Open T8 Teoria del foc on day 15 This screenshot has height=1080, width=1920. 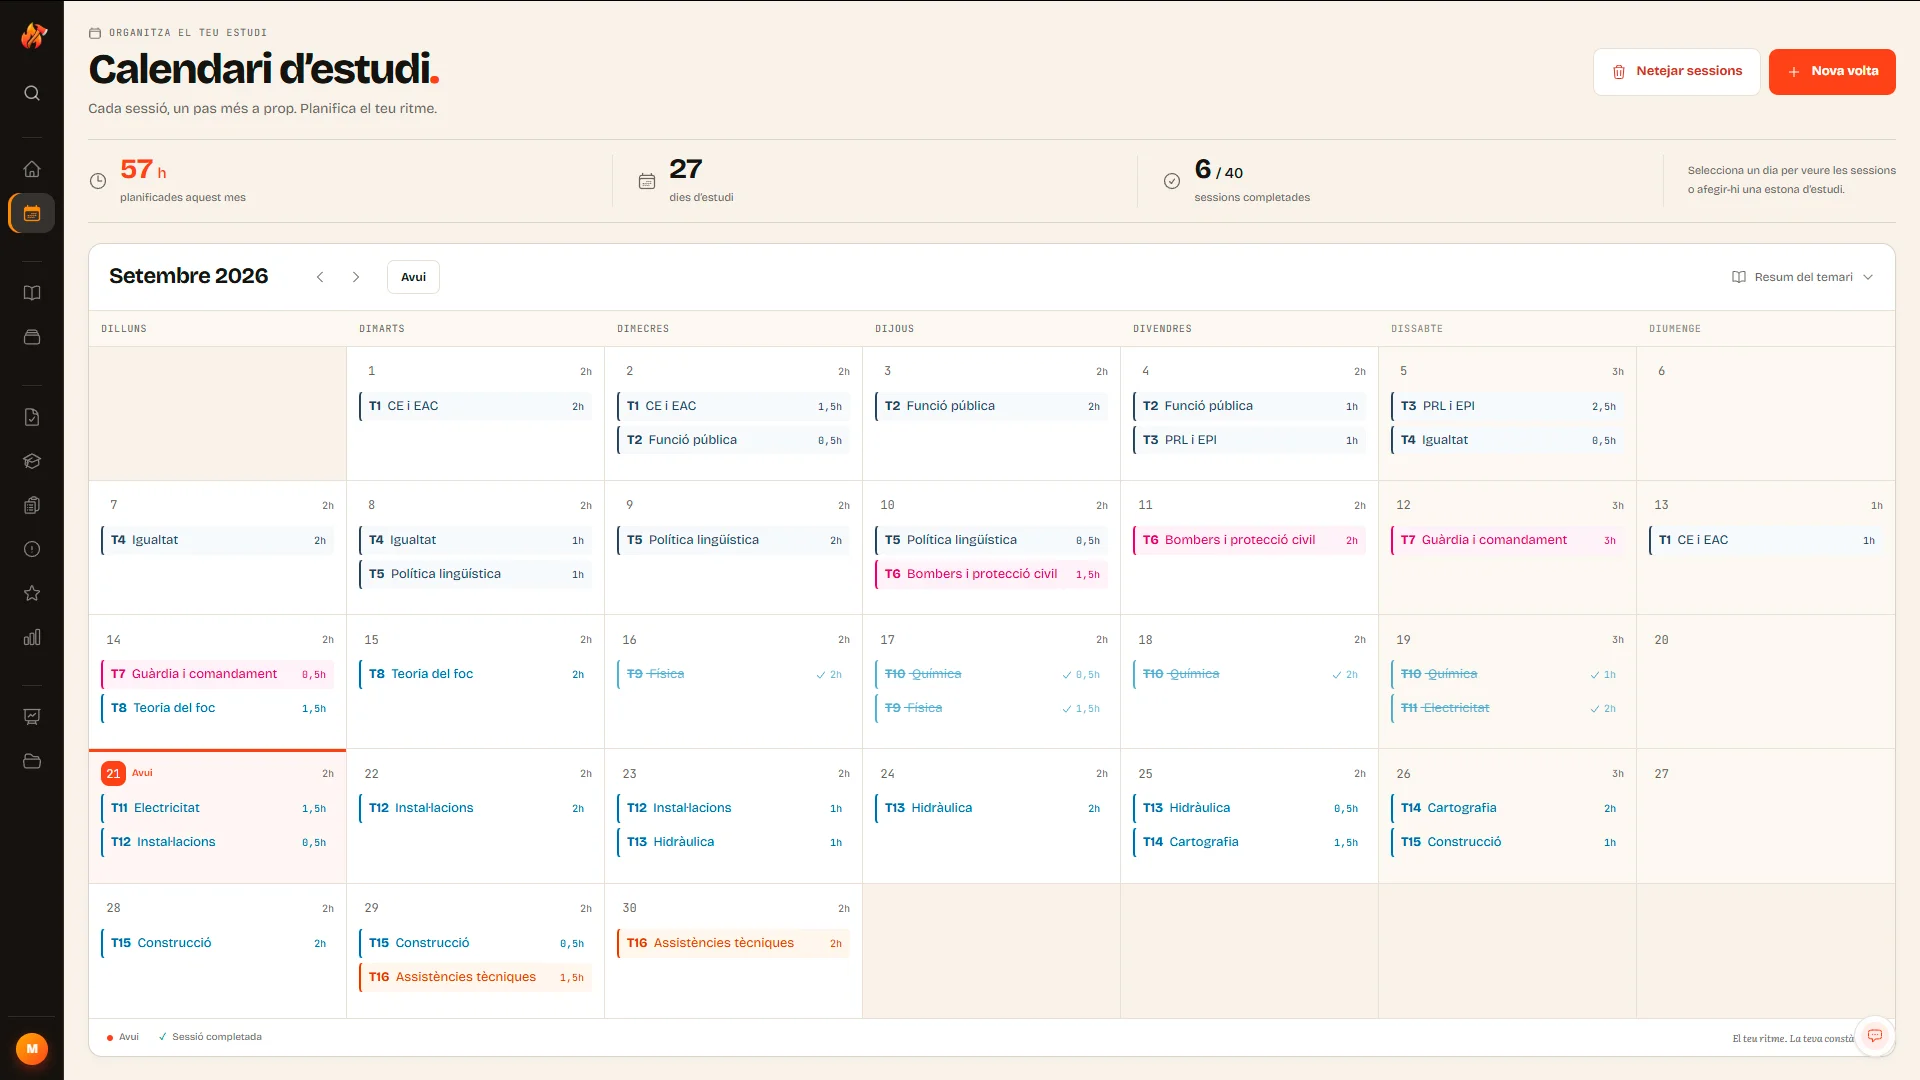tap(475, 674)
